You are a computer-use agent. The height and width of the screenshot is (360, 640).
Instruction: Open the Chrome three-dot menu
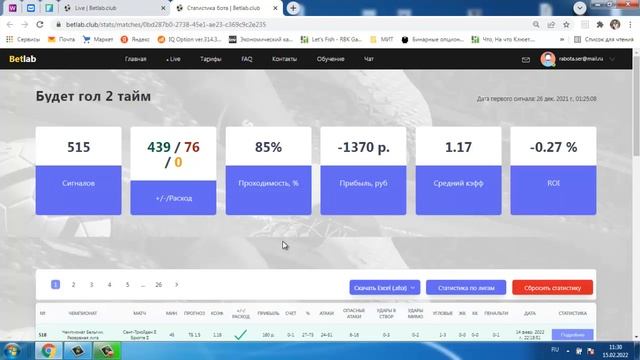[x=631, y=24]
